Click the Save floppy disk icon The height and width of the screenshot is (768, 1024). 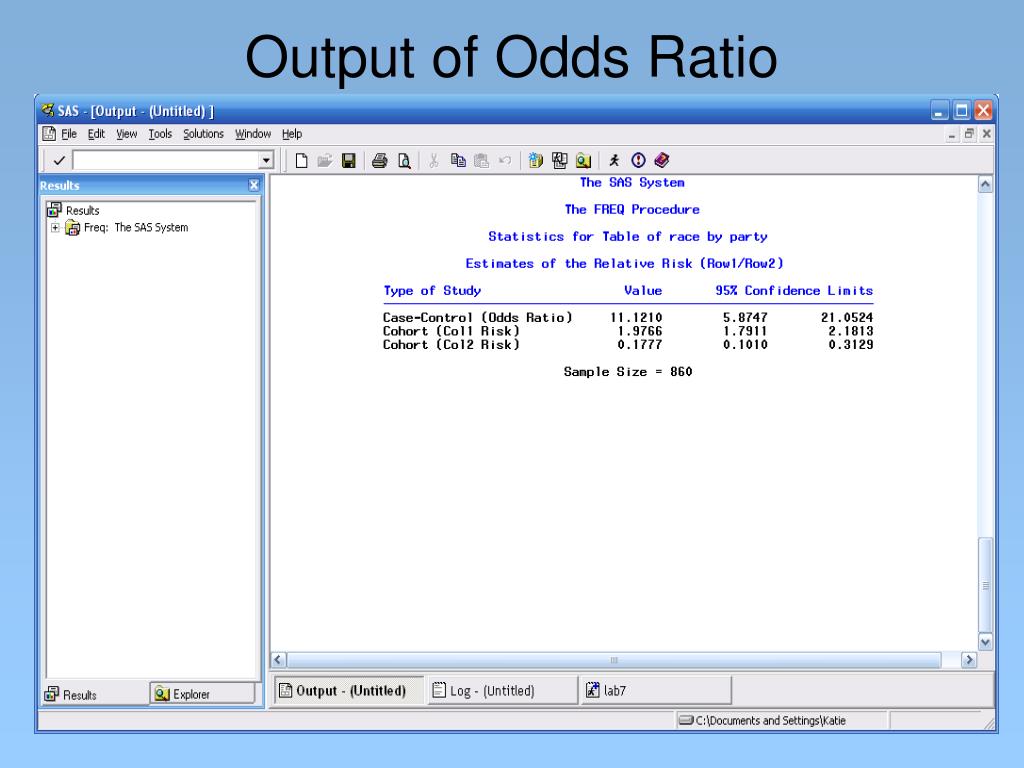pyautogui.click(x=349, y=161)
